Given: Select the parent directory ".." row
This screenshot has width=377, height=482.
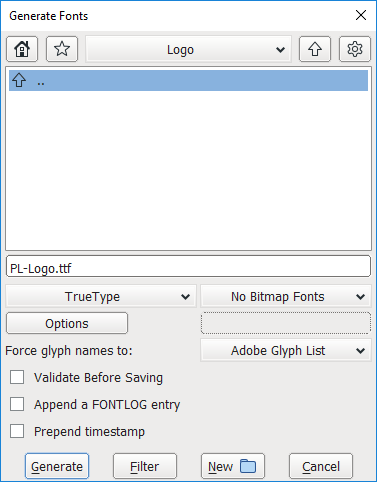Looking at the screenshot, I should point(189,80).
